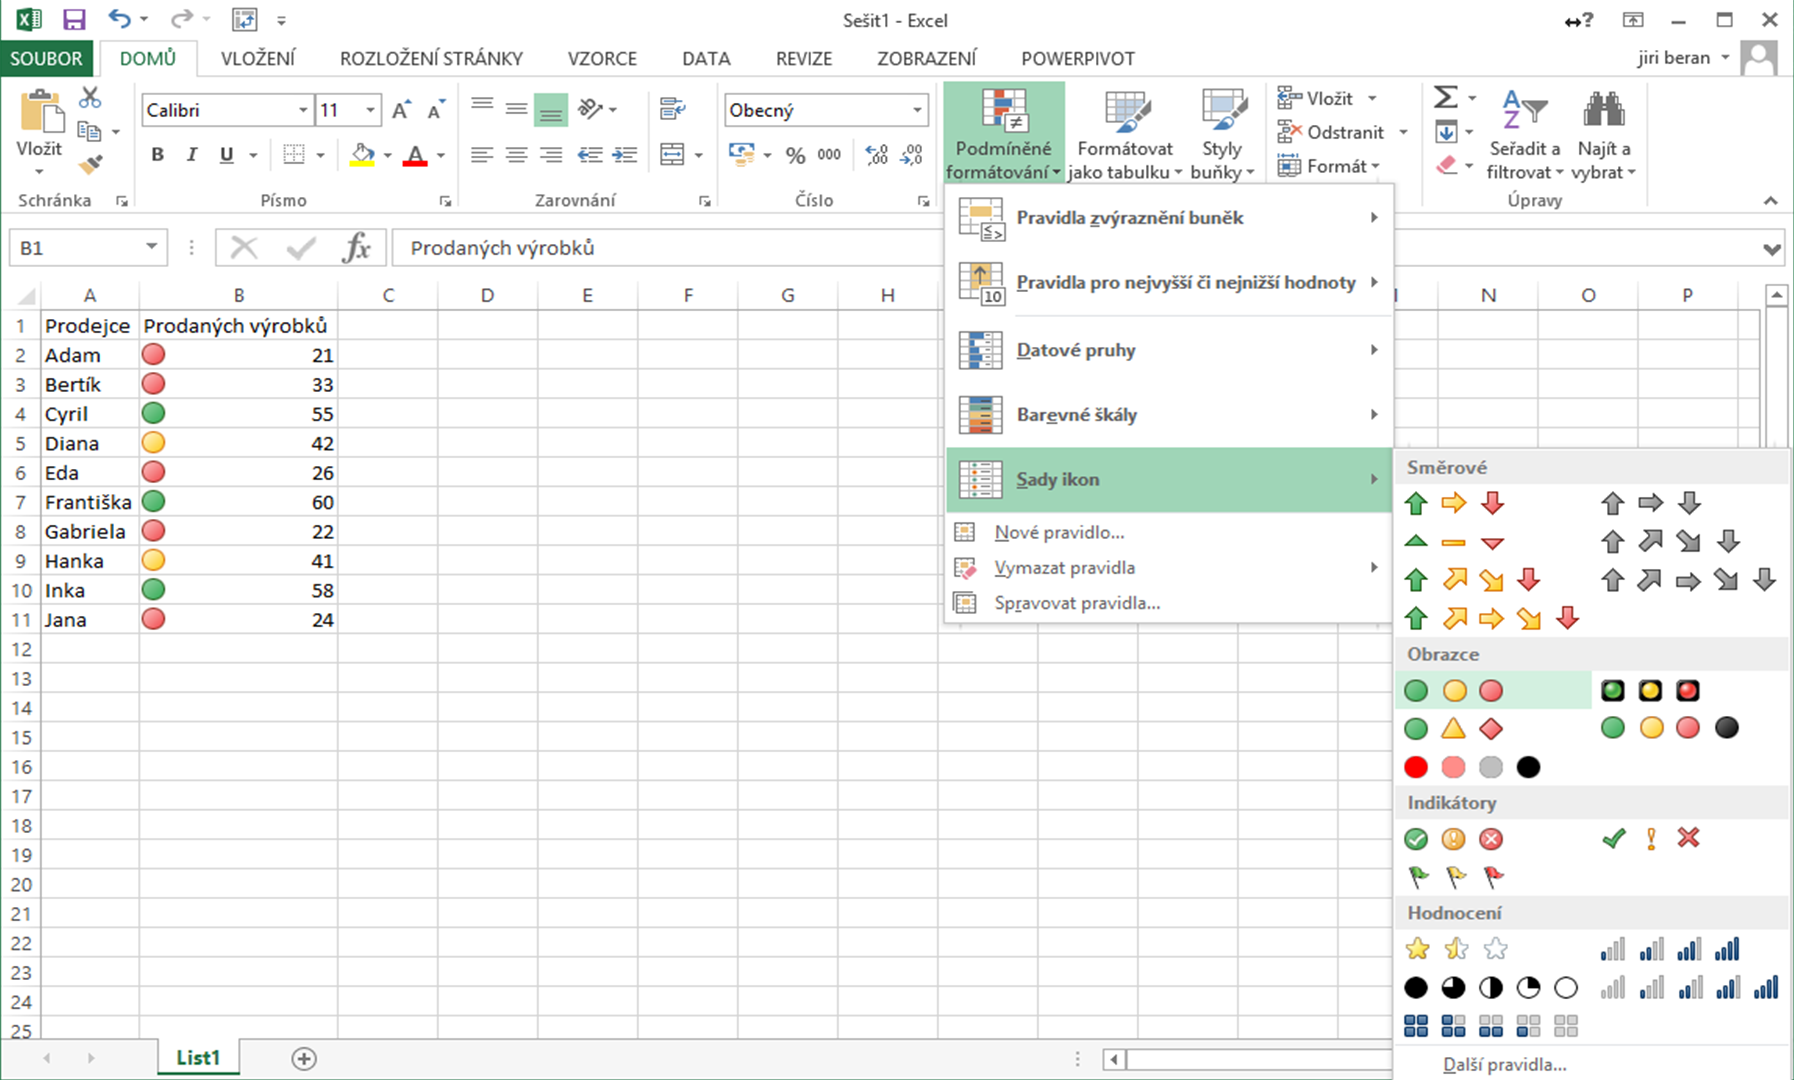
Task: Open the font size dropdown
Action: click(371, 110)
